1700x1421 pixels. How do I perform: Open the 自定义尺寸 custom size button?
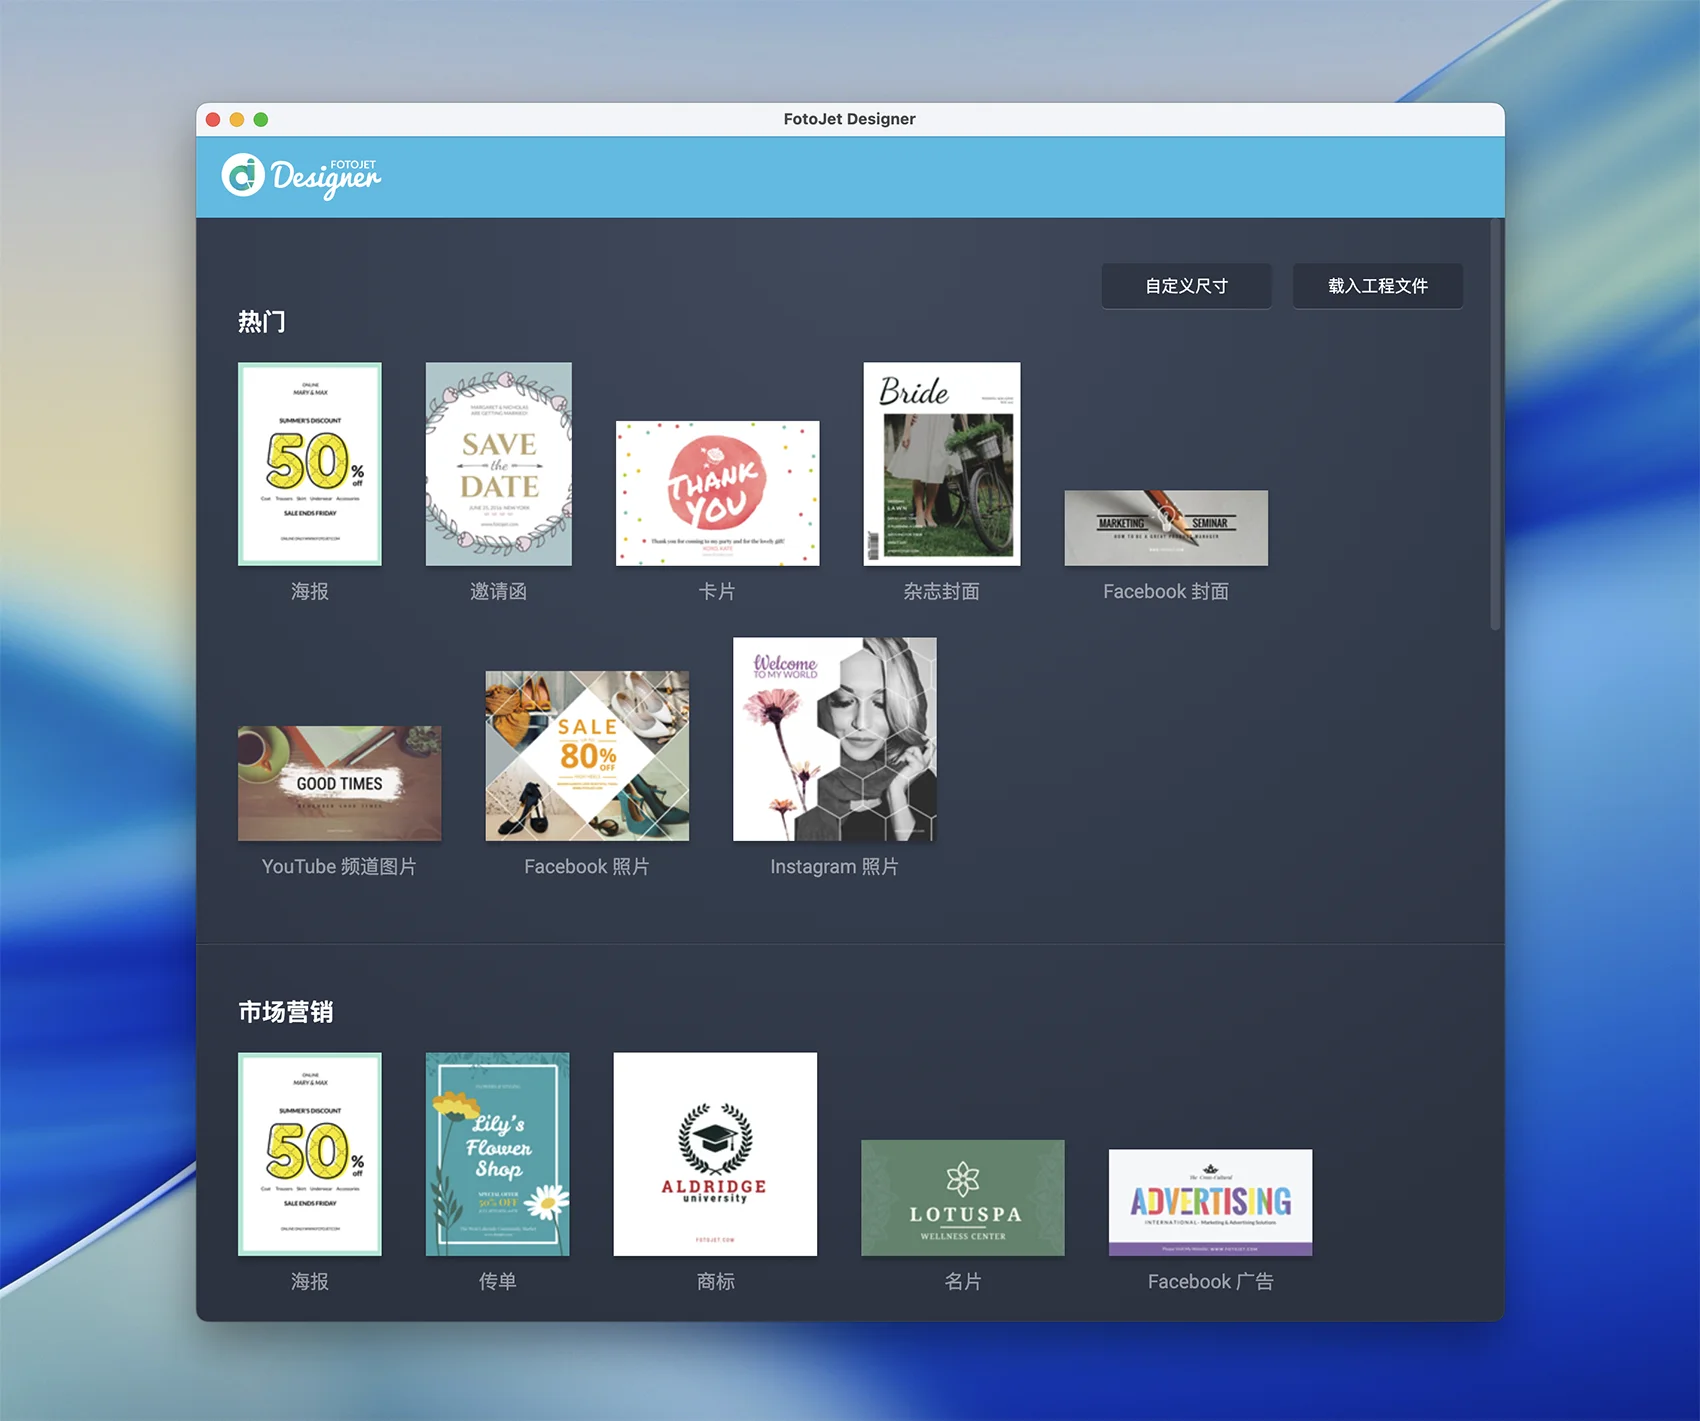1186,286
